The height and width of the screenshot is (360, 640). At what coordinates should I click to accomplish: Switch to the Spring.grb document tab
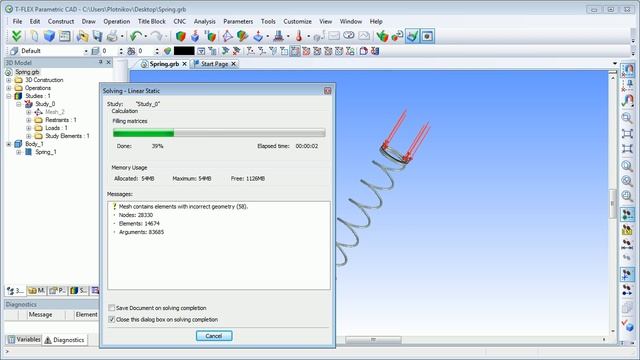(x=164, y=64)
